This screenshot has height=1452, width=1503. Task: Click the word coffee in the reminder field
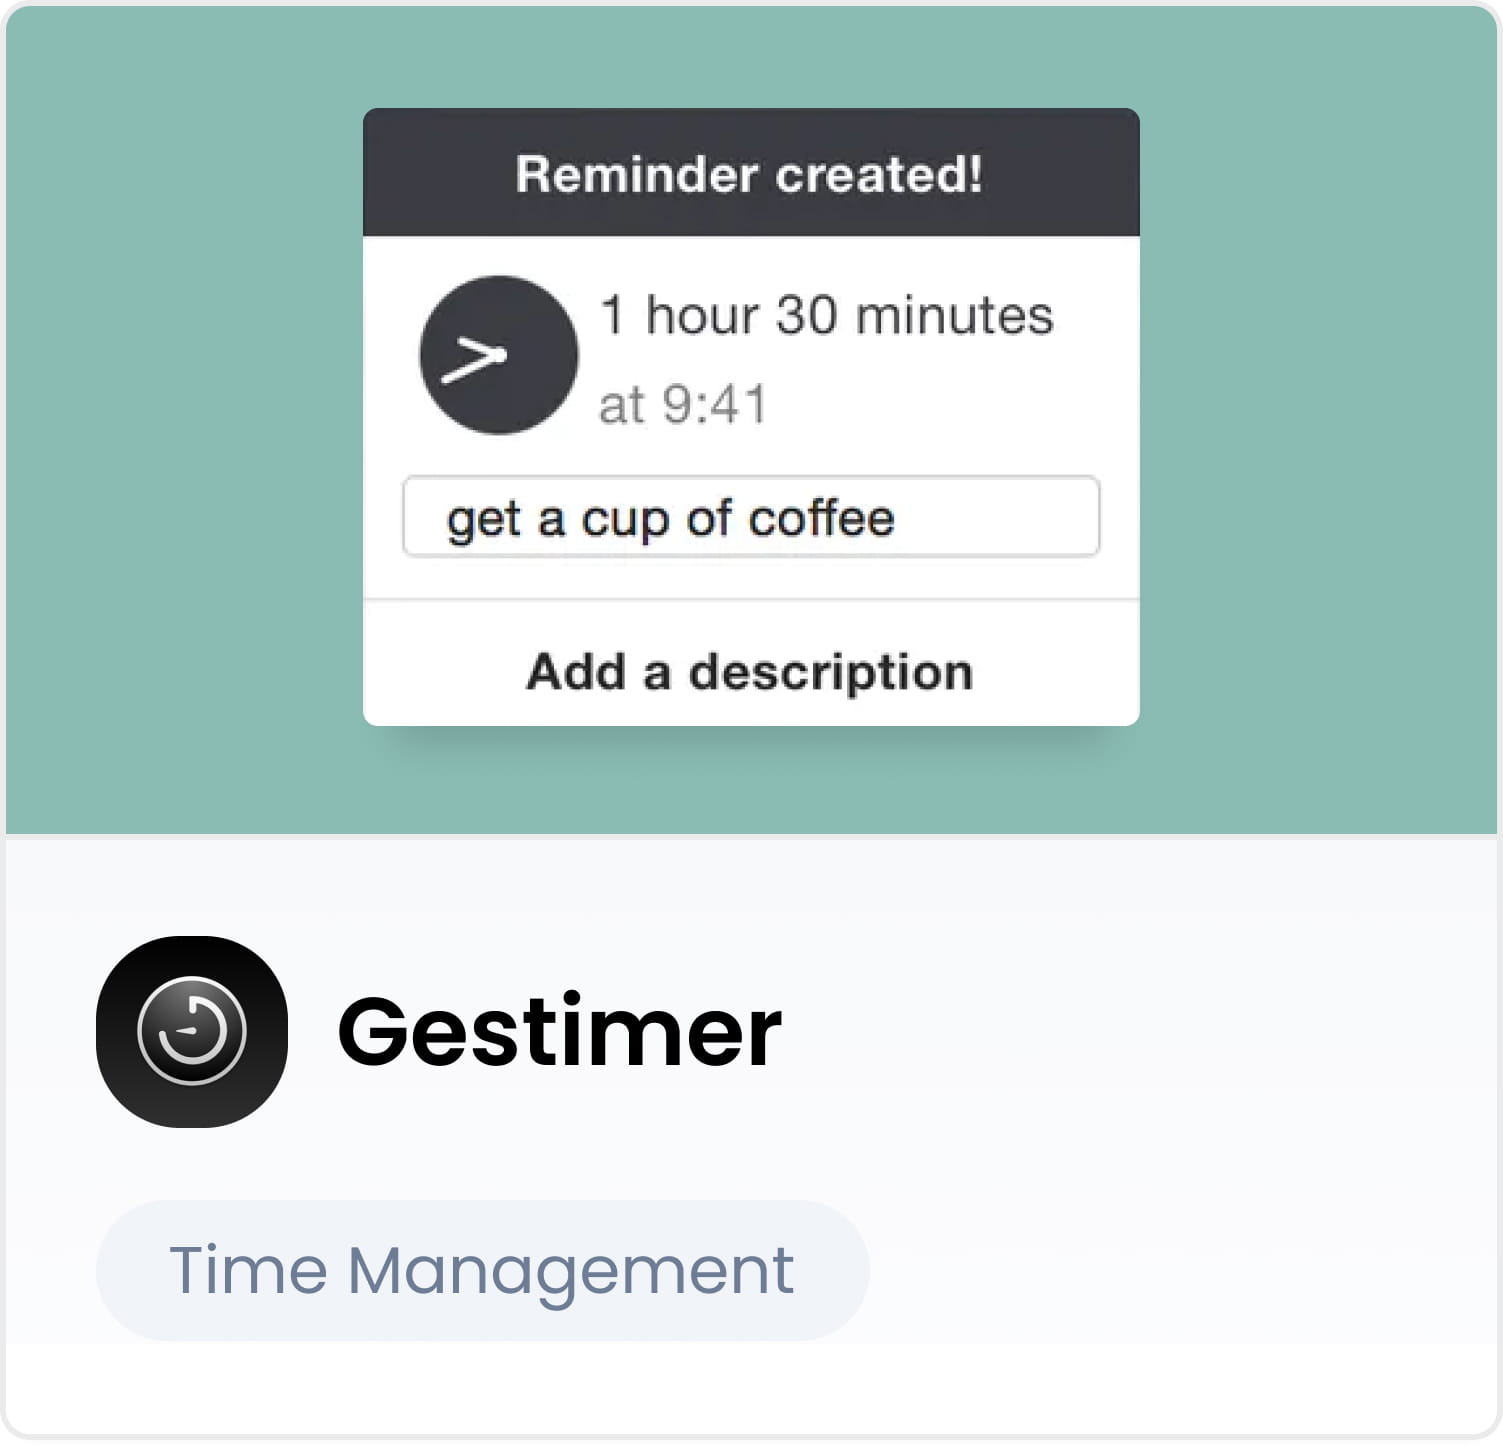tap(821, 518)
